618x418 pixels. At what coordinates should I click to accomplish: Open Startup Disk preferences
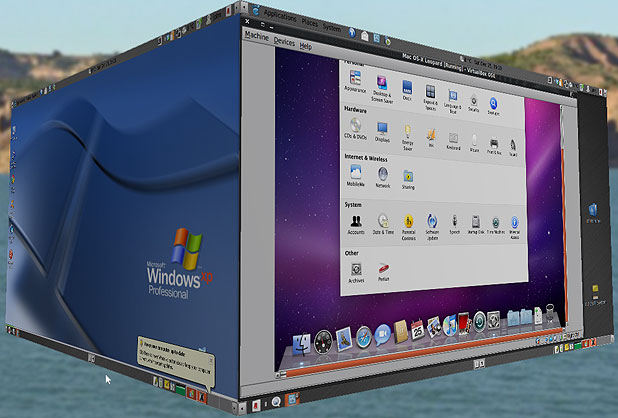[476, 225]
